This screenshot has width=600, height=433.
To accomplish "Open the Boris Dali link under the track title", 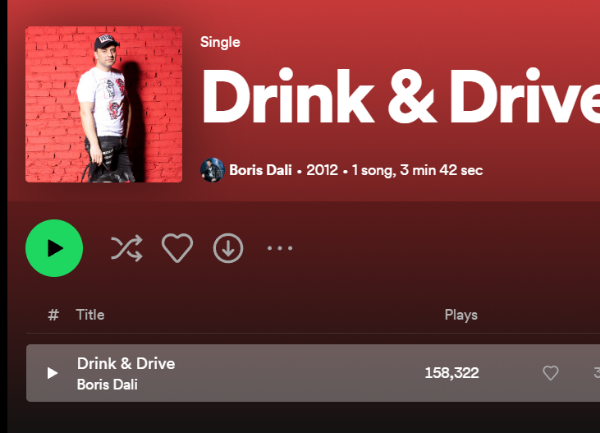I will (x=107, y=384).
